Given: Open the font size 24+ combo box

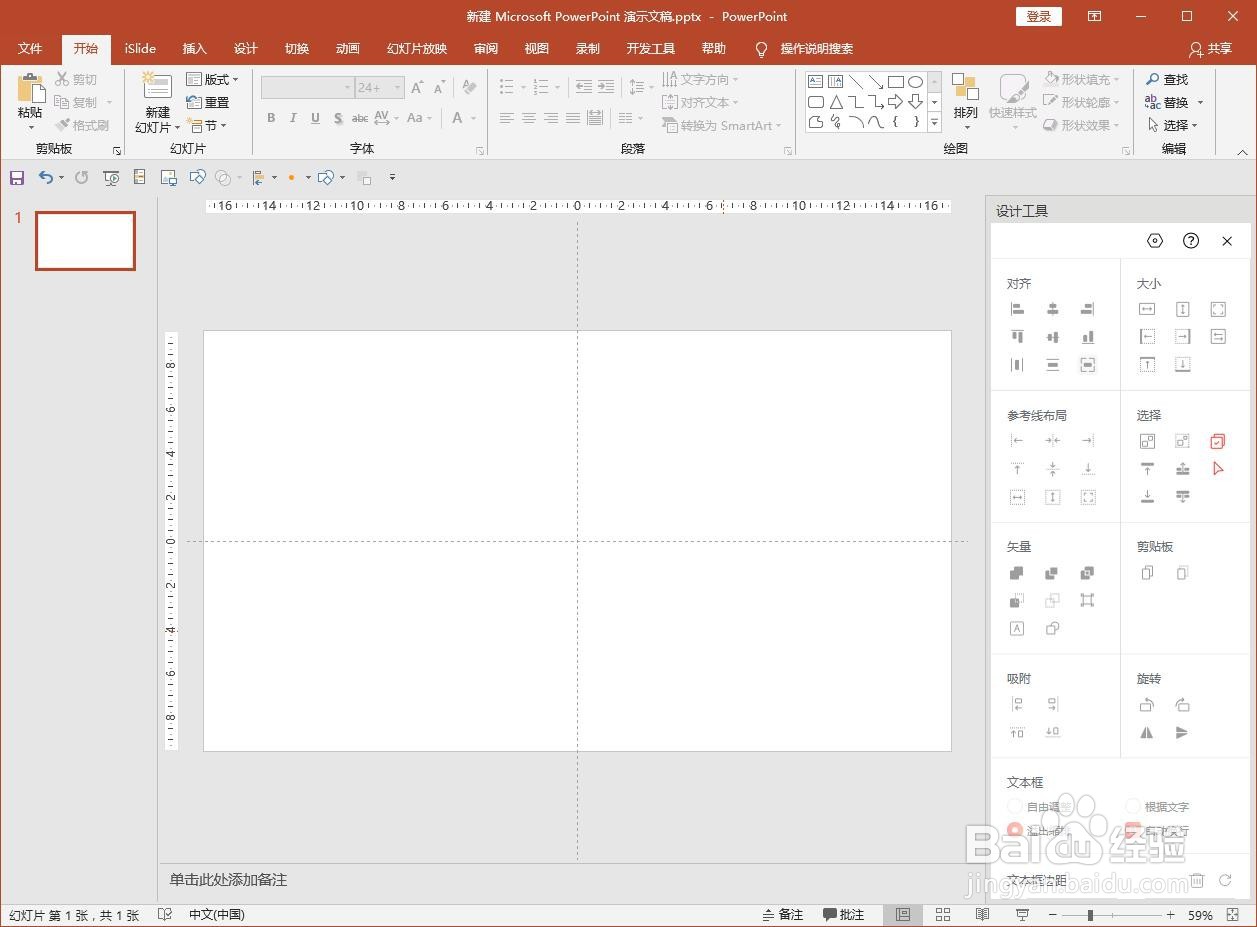Looking at the screenshot, I should point(380,87).
